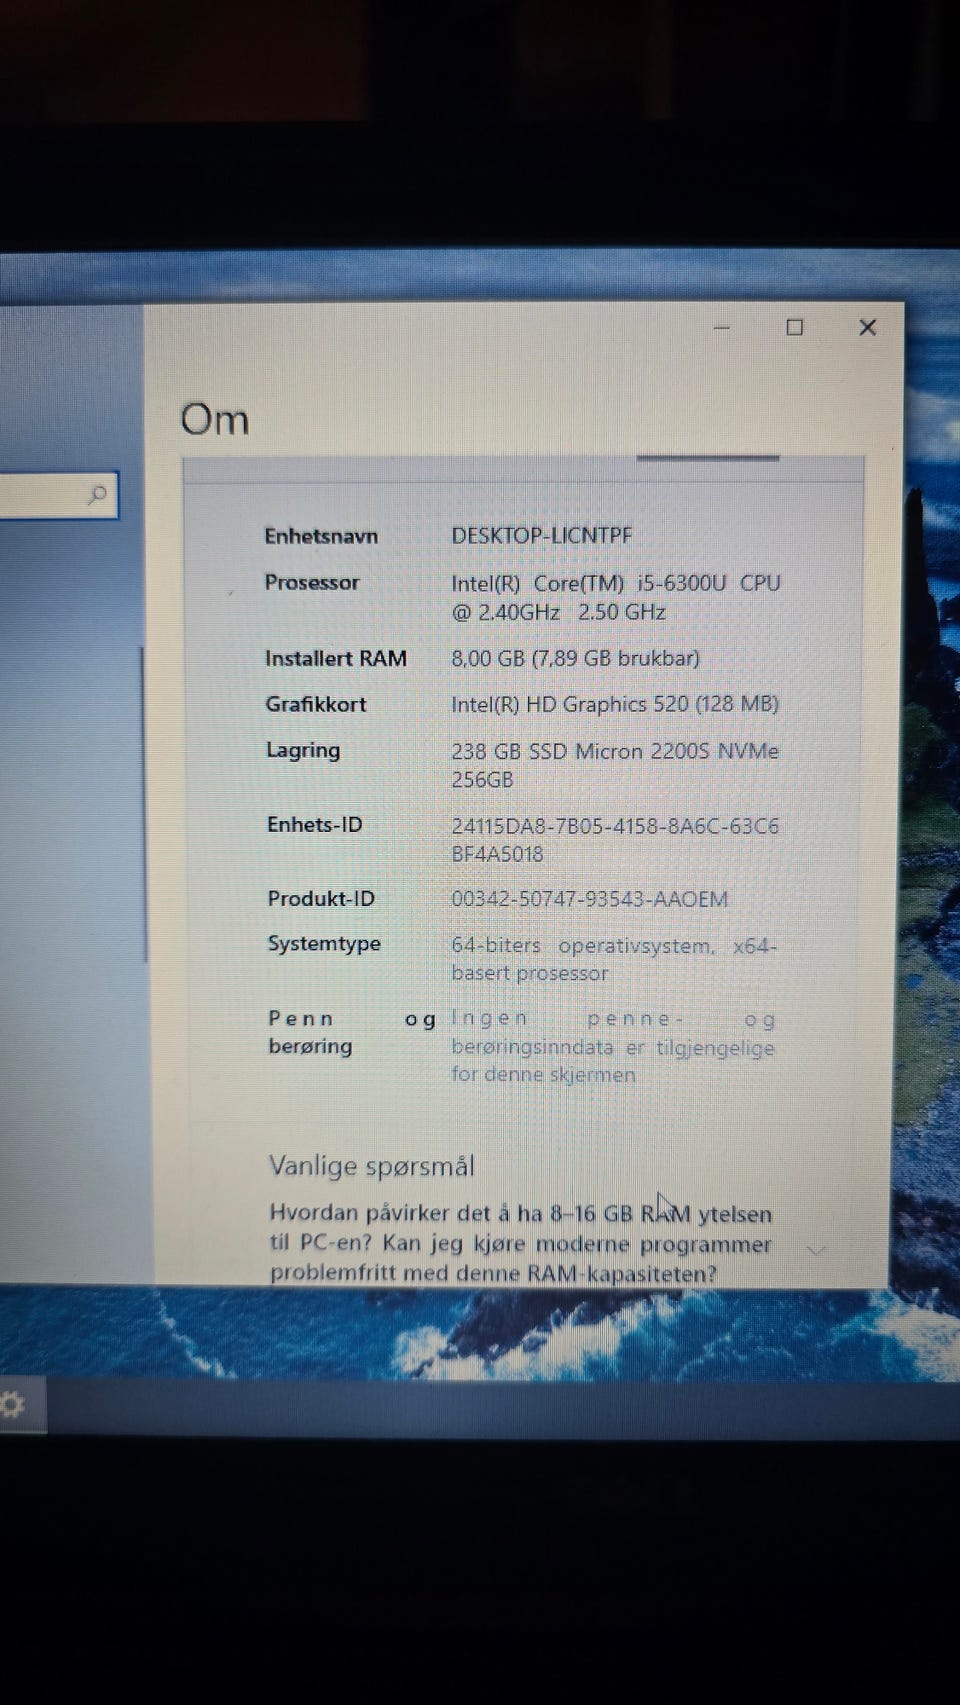Select the Intel Core i5-6300U processor text
The width and height of the screenshot is (960, 1705).
(615, 597)
